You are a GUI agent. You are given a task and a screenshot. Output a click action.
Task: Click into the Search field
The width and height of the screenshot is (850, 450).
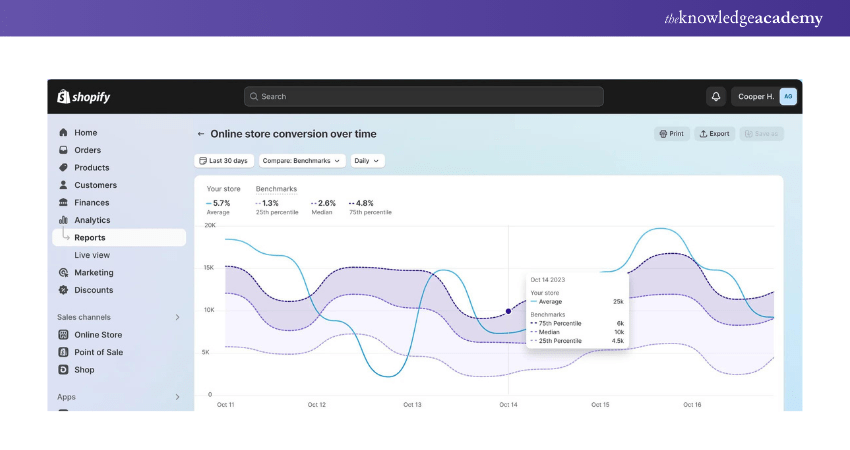pos(423,97)
